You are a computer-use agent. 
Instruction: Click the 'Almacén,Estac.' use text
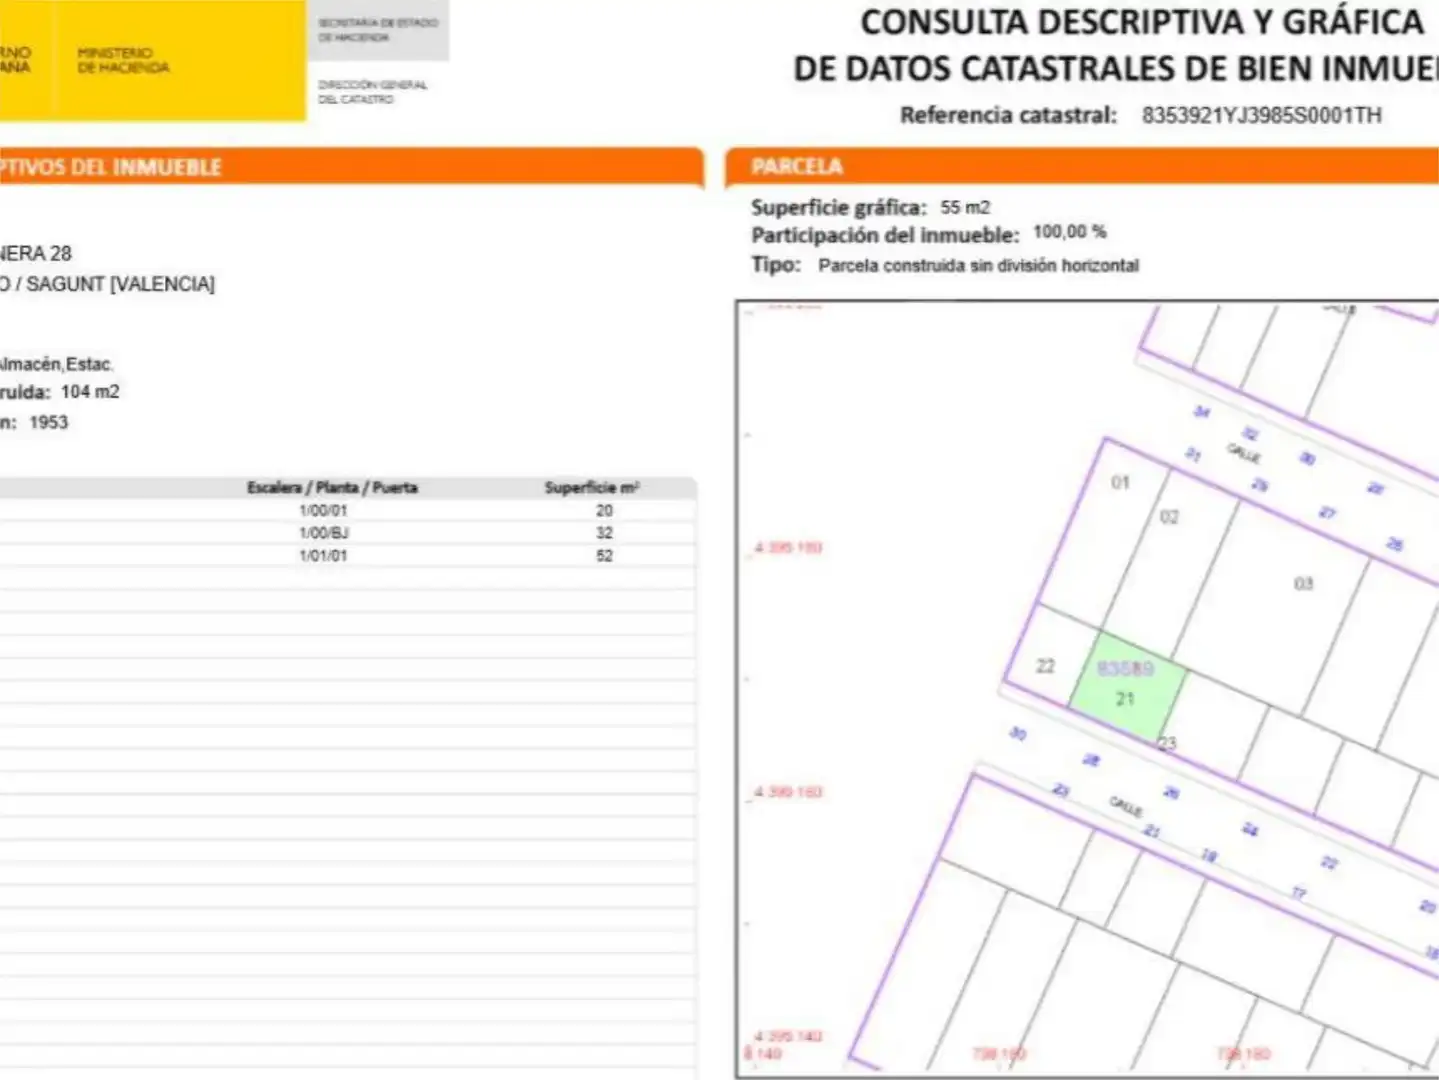[55, 364]
